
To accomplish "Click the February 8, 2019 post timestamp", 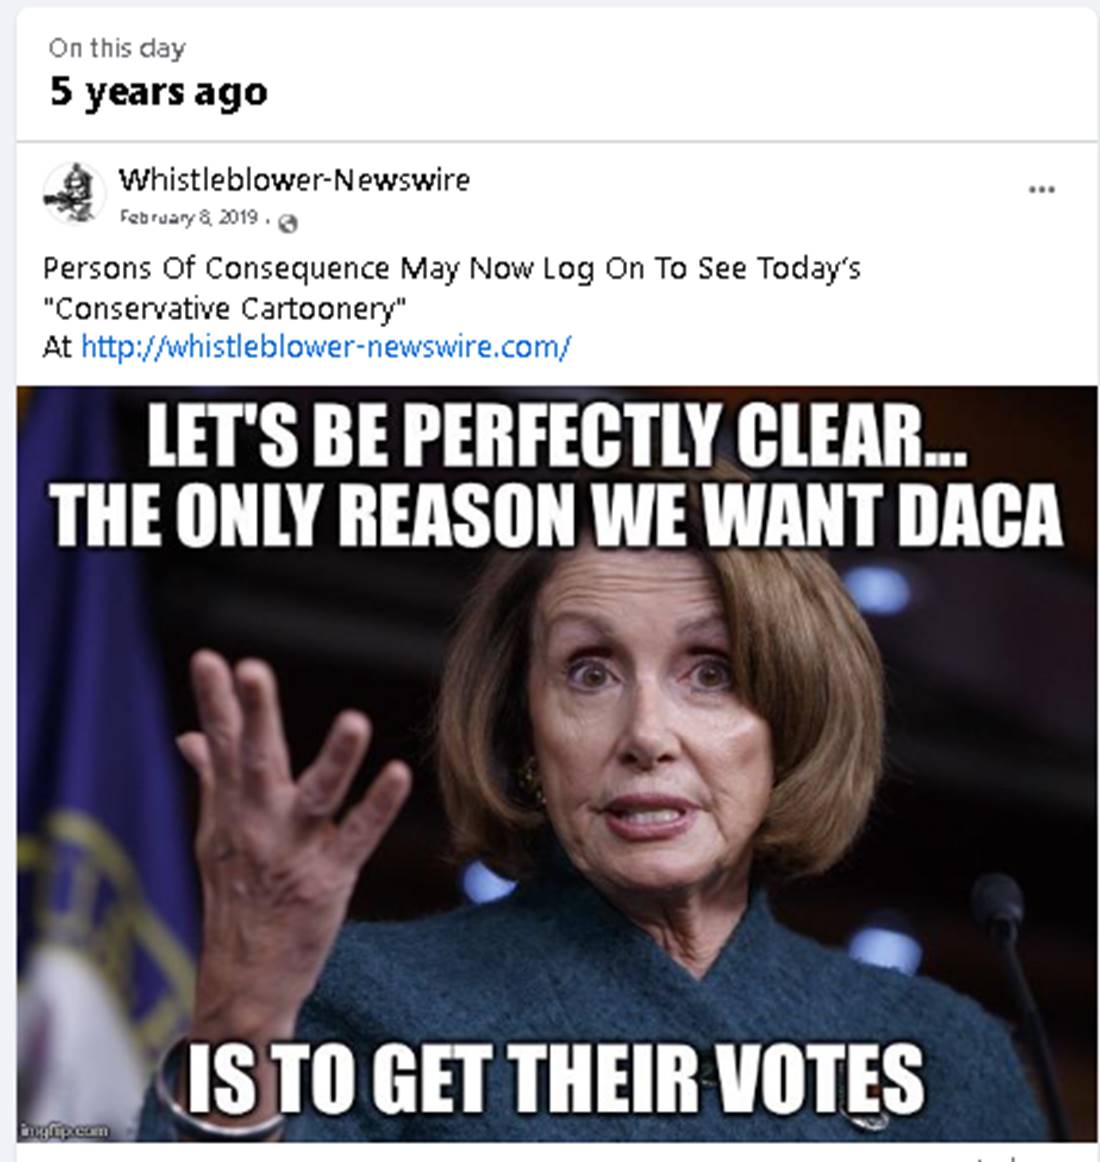I will click(189, 217).
